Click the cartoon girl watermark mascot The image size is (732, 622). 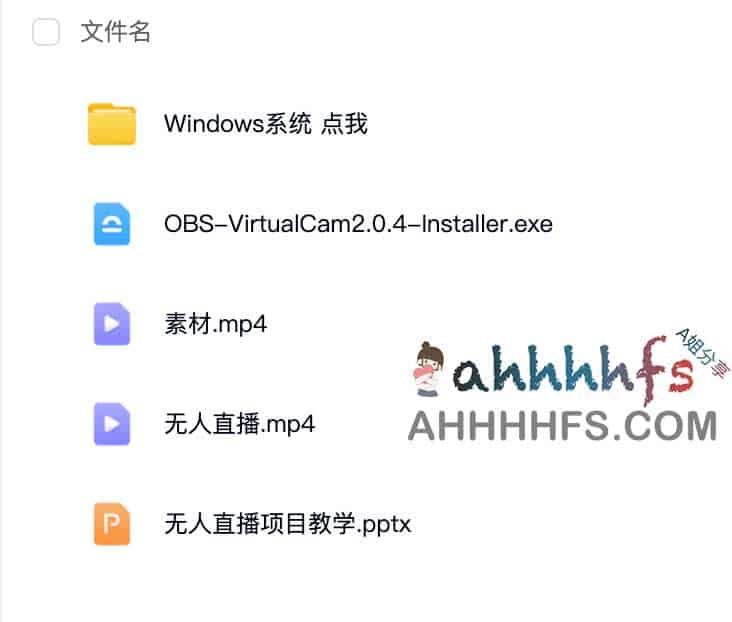[x=428, y=369]
